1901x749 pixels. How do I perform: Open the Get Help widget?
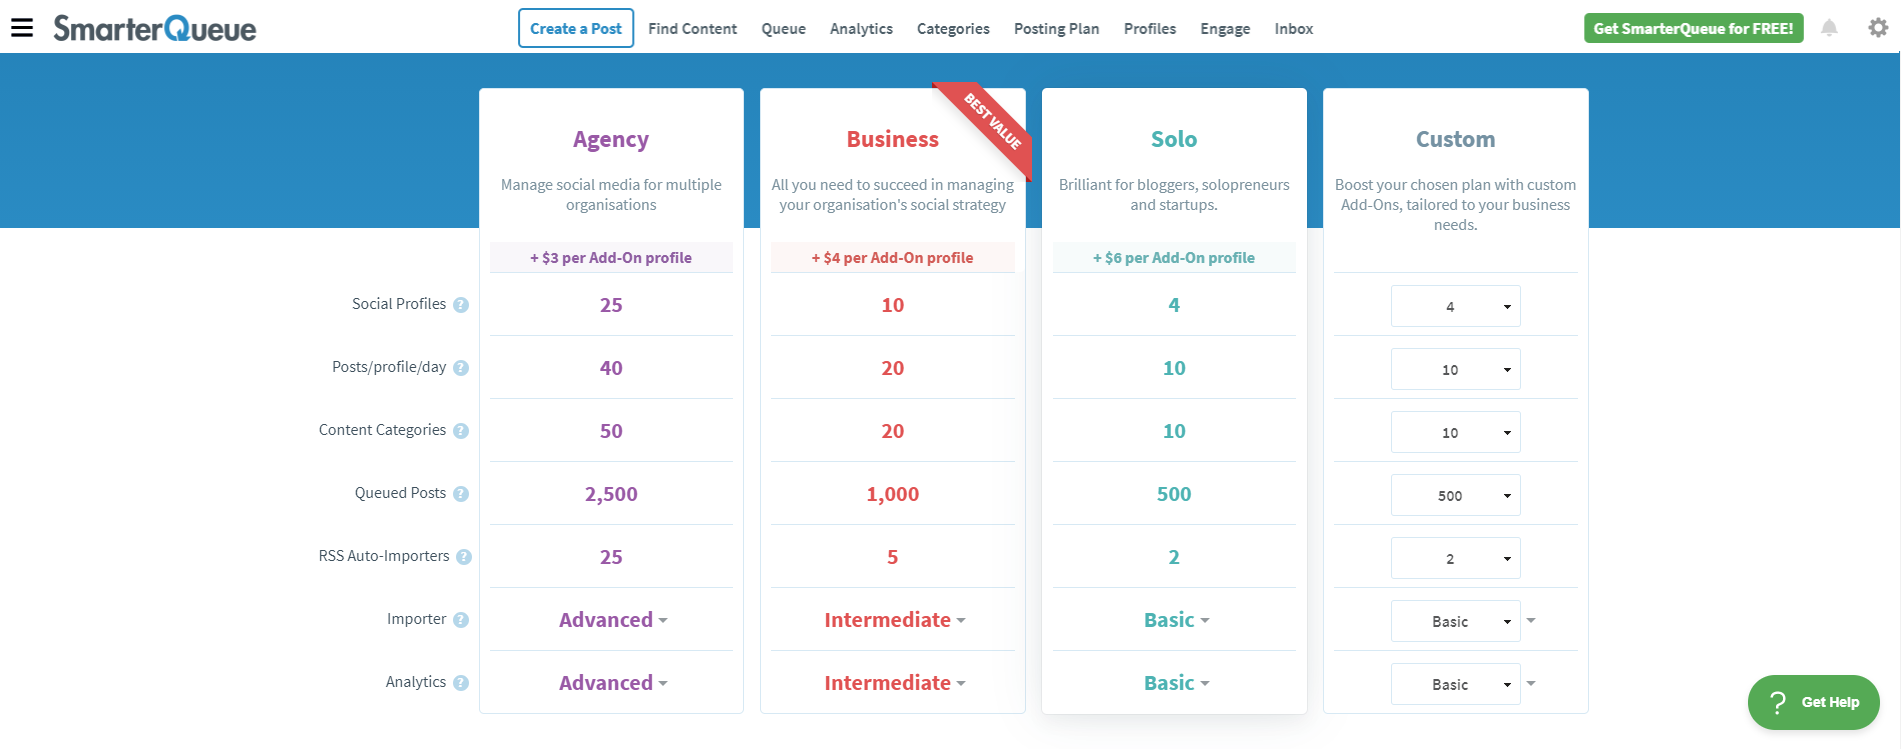click(x=1813, y=702)
